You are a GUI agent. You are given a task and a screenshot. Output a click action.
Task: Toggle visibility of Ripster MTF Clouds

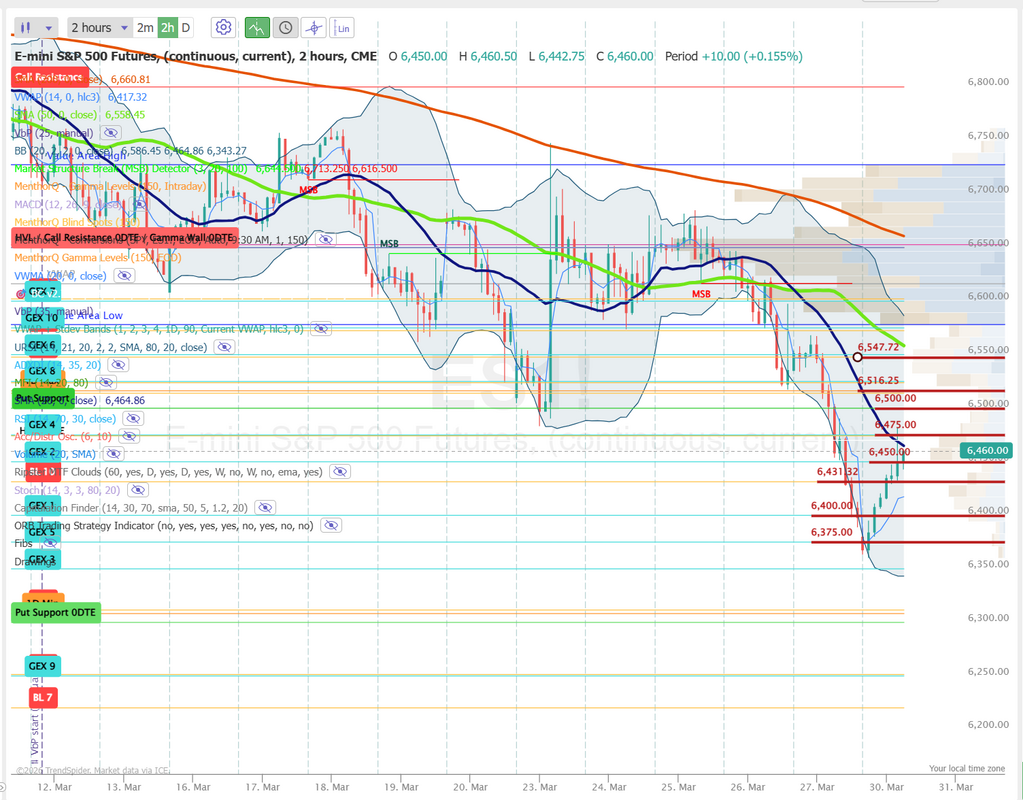(340, 472)
